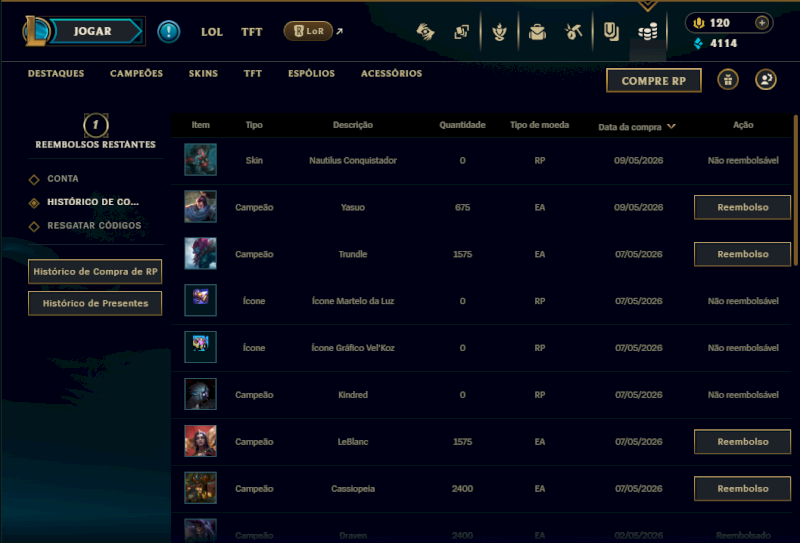
Task: Open the store coins icon
Action: click(x=647, y=33)
